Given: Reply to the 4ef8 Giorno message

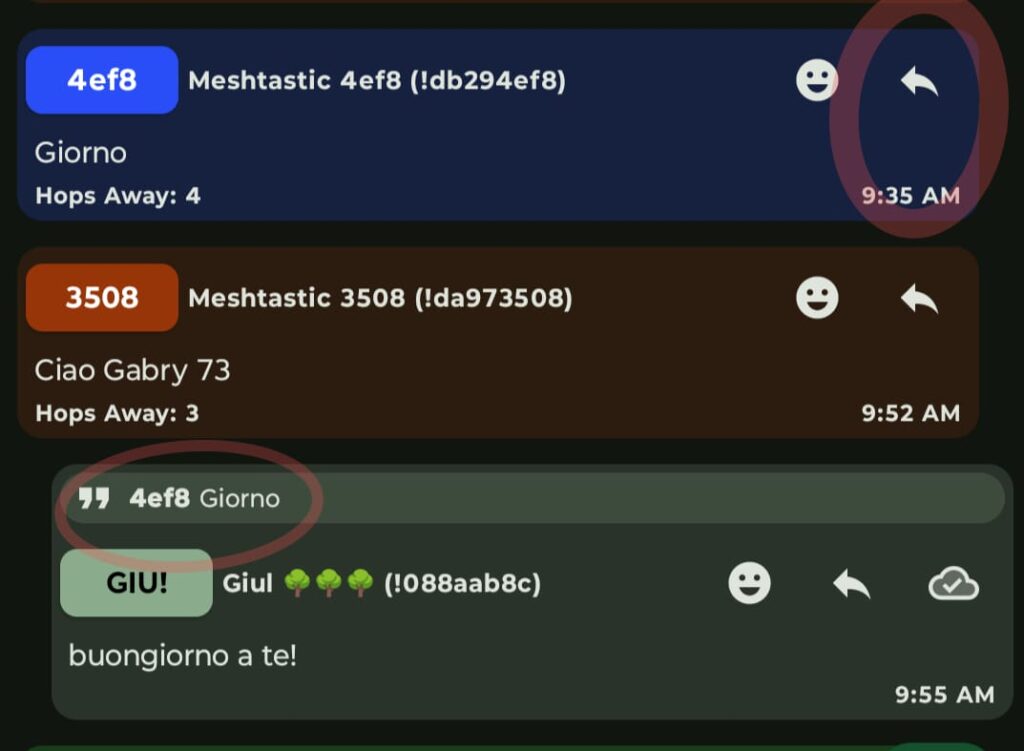Looking at the screenshot, I should (x=920, y=82).
